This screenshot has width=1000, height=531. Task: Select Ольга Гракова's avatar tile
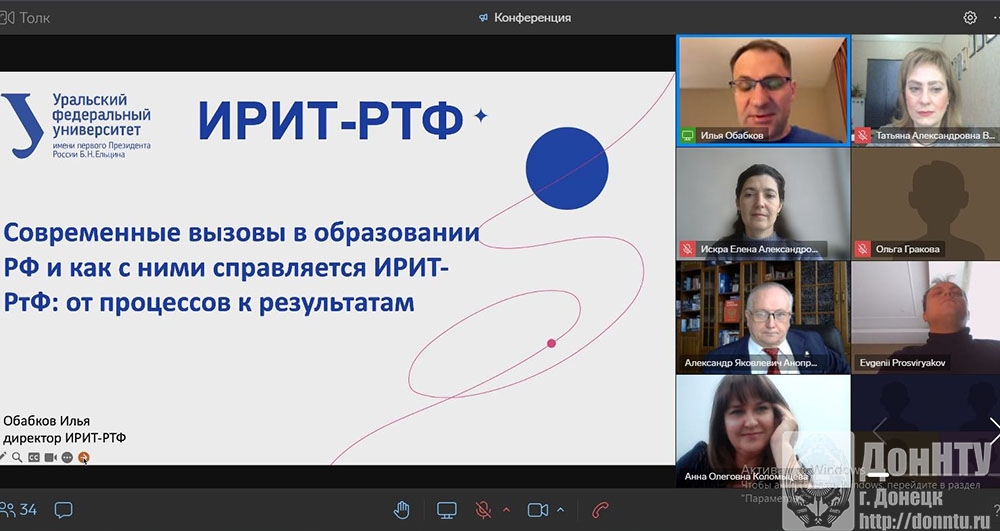(x=925, y=203)
